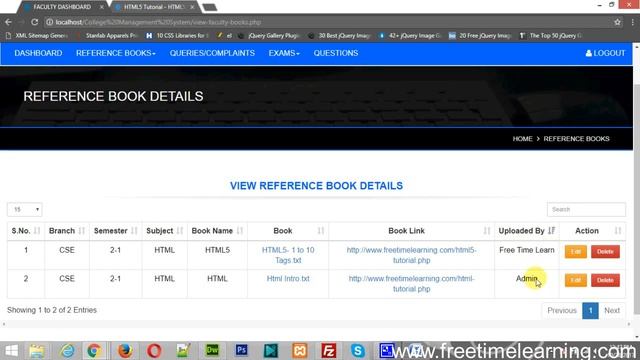Open a new browser tab

(x=209, y=7)
